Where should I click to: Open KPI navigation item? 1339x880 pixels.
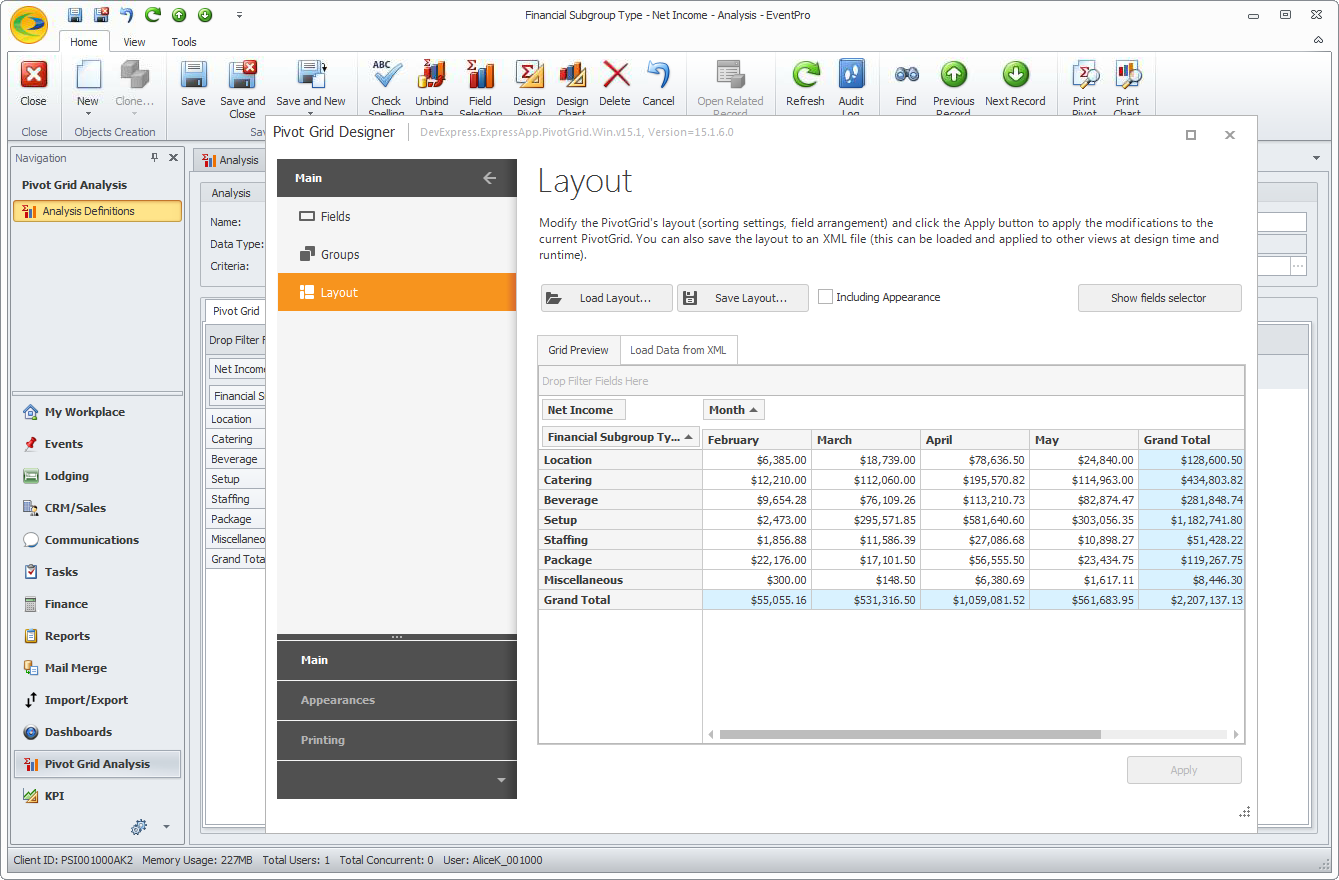pyautogui.click(x=97, y=796)
